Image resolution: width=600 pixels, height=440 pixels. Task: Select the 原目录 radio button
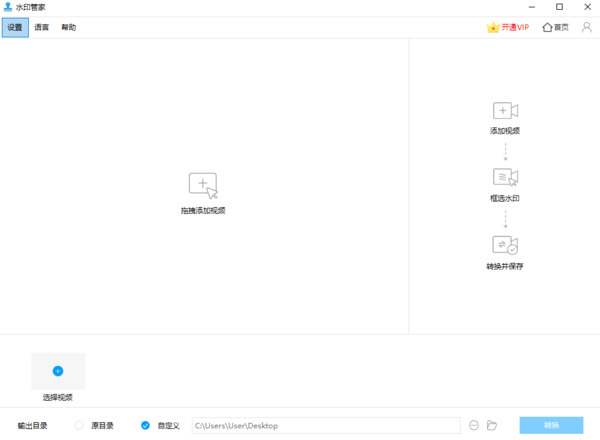click(79, 425)
